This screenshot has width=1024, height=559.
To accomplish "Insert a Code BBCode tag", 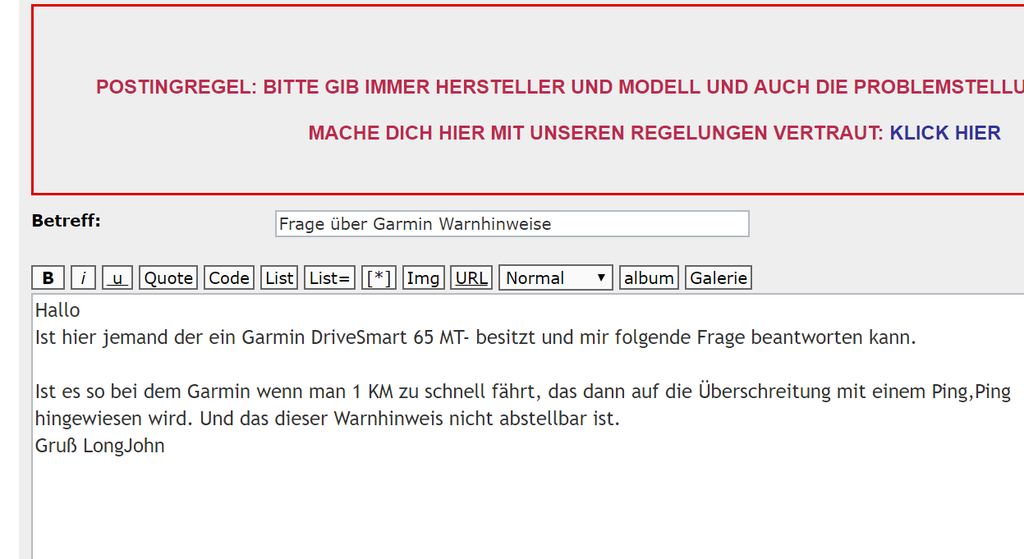I will tap(229, 278).
